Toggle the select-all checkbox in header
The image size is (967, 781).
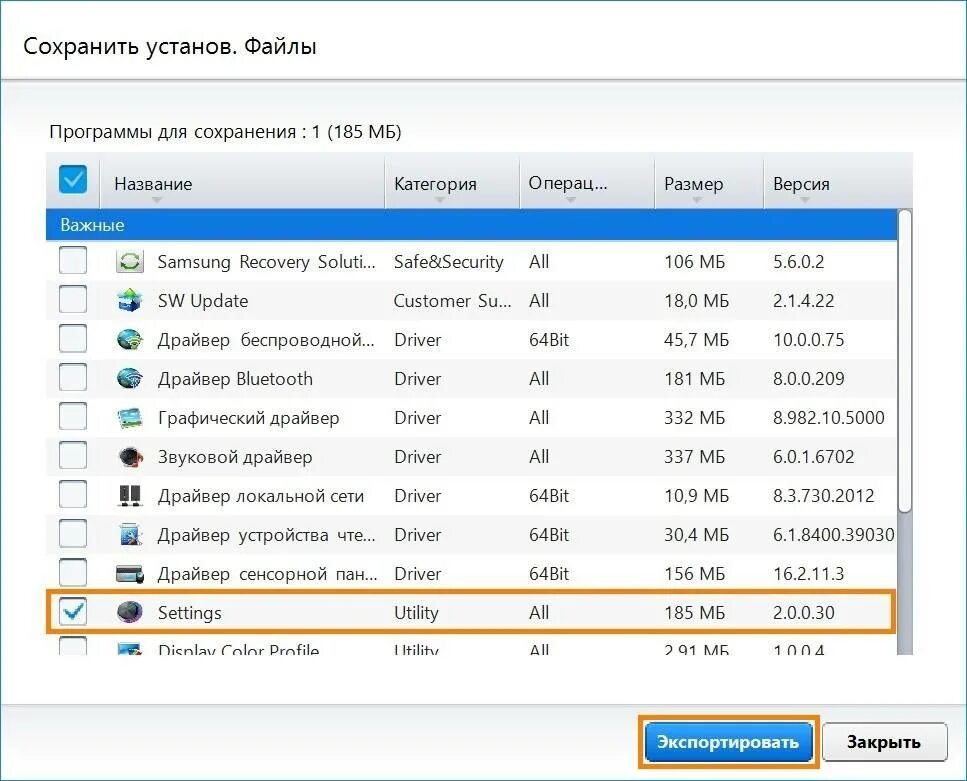73,180
